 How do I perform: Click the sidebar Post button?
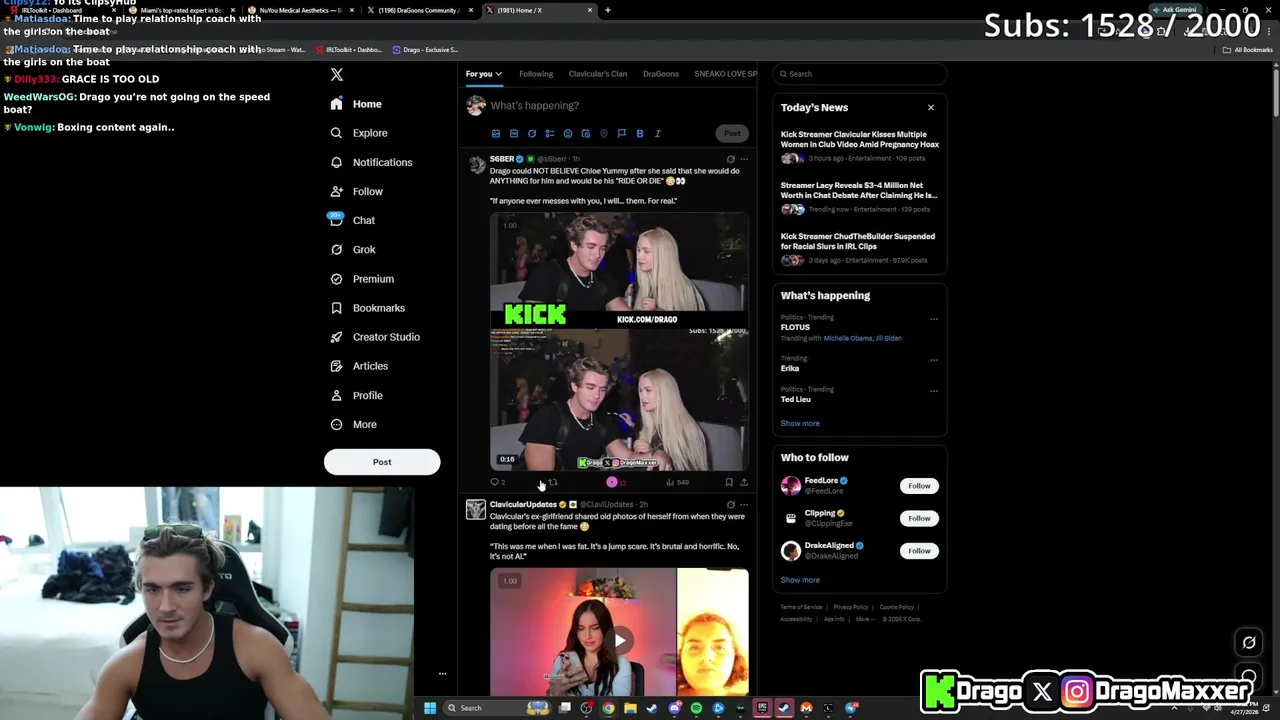click(382, 462)
